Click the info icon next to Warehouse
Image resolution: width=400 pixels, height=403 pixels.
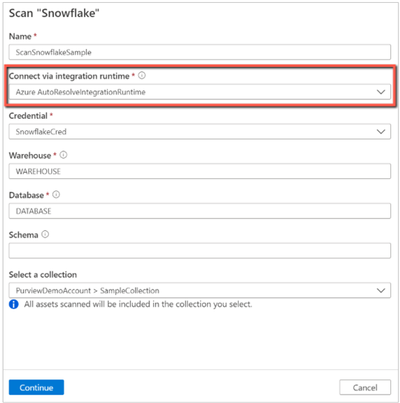coord(63,155)
